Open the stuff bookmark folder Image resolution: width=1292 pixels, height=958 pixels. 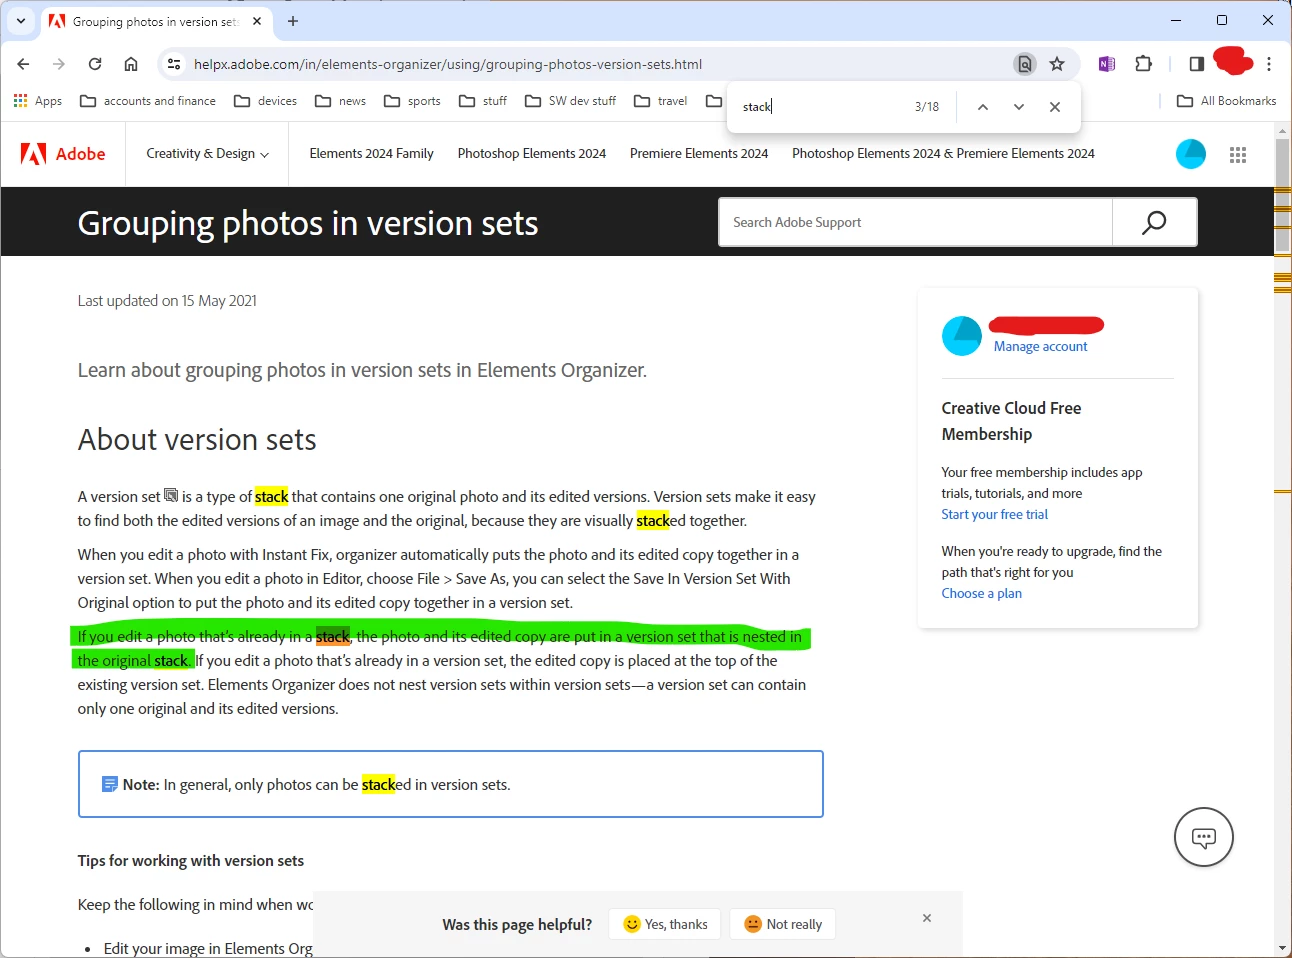point(483,101)
